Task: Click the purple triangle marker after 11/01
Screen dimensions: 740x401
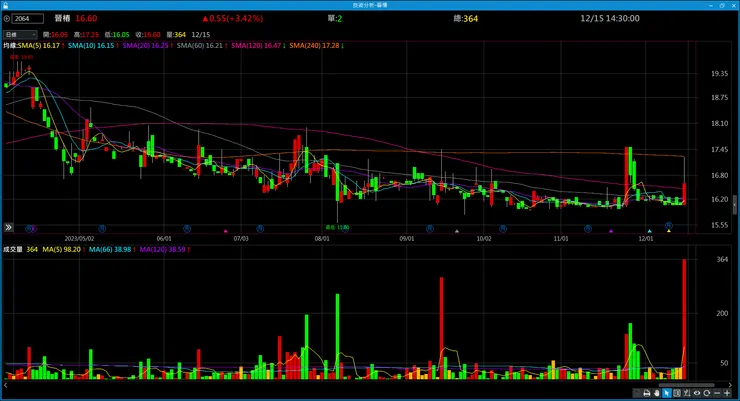Action: pyautogui.click(x=611, y=231)
